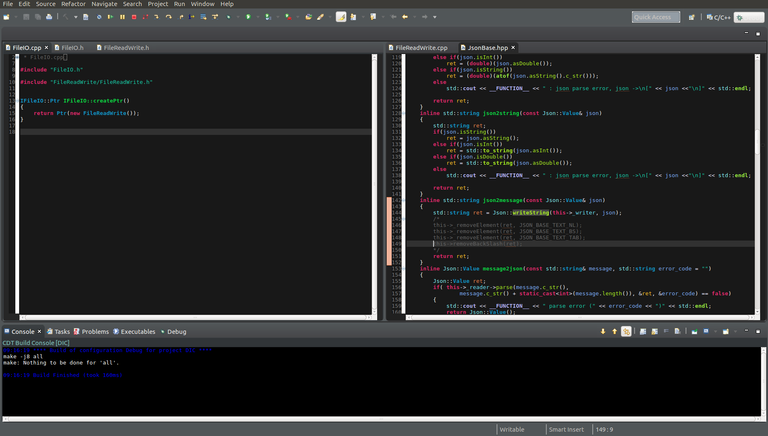768x436 pixels.
Task: Open the forward navigation history dropdown
Action: 434,17
